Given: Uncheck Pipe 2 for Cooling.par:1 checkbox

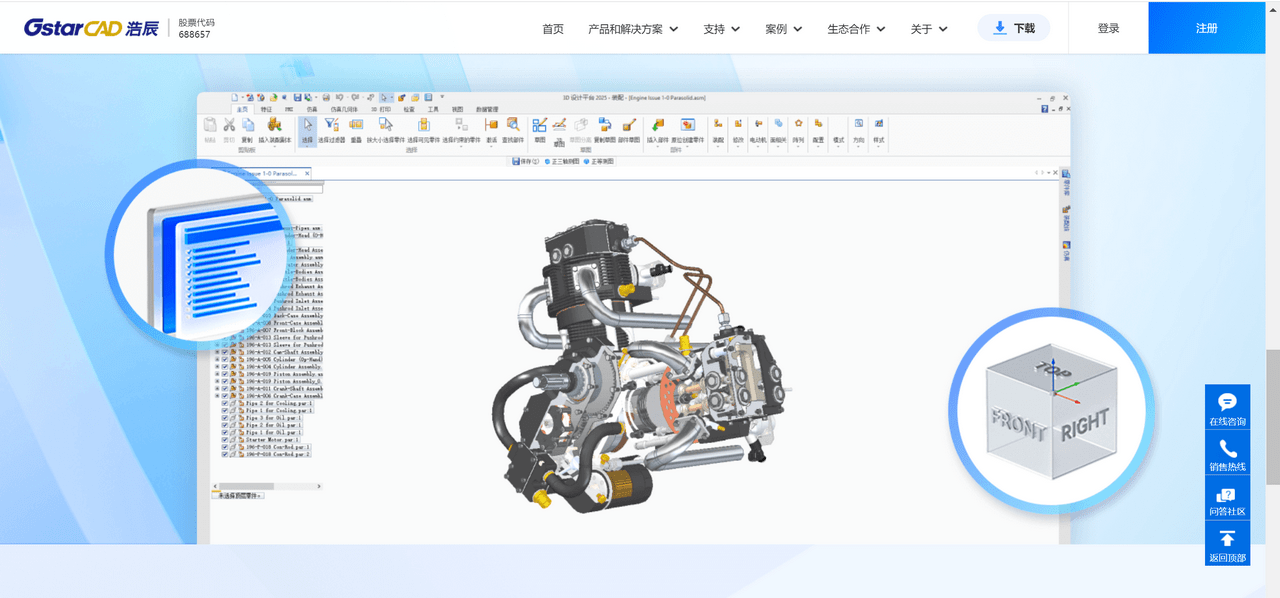Looking at the screenshot, I should tap(225, 403).
